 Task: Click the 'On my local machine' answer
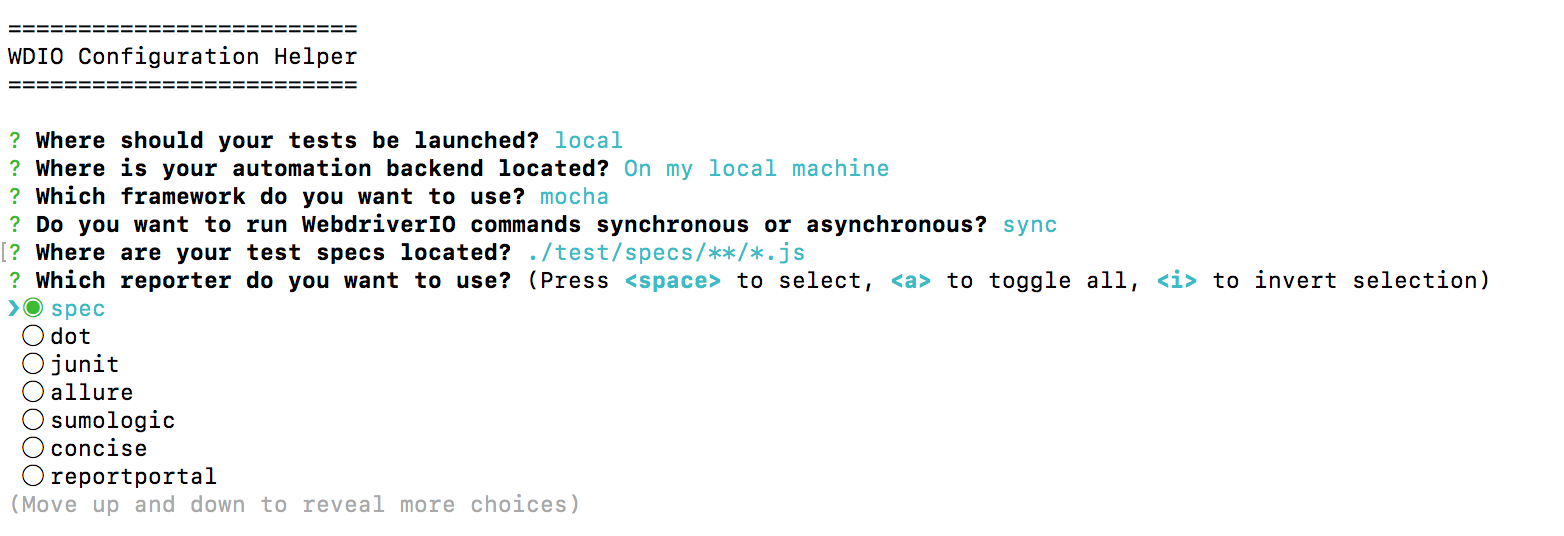[756, 168]
